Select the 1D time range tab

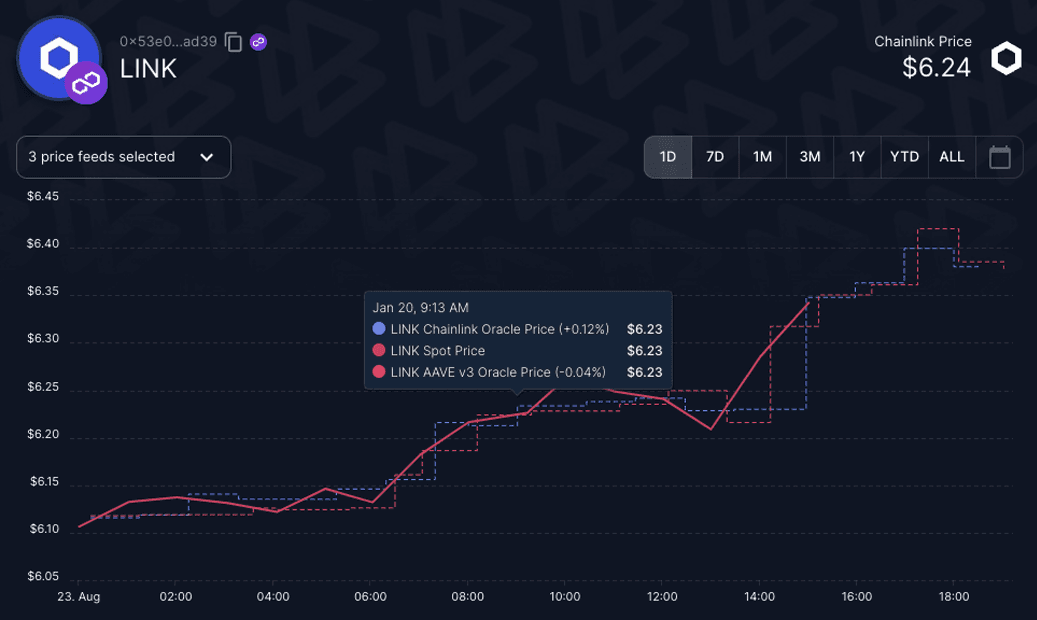[668, 157]
